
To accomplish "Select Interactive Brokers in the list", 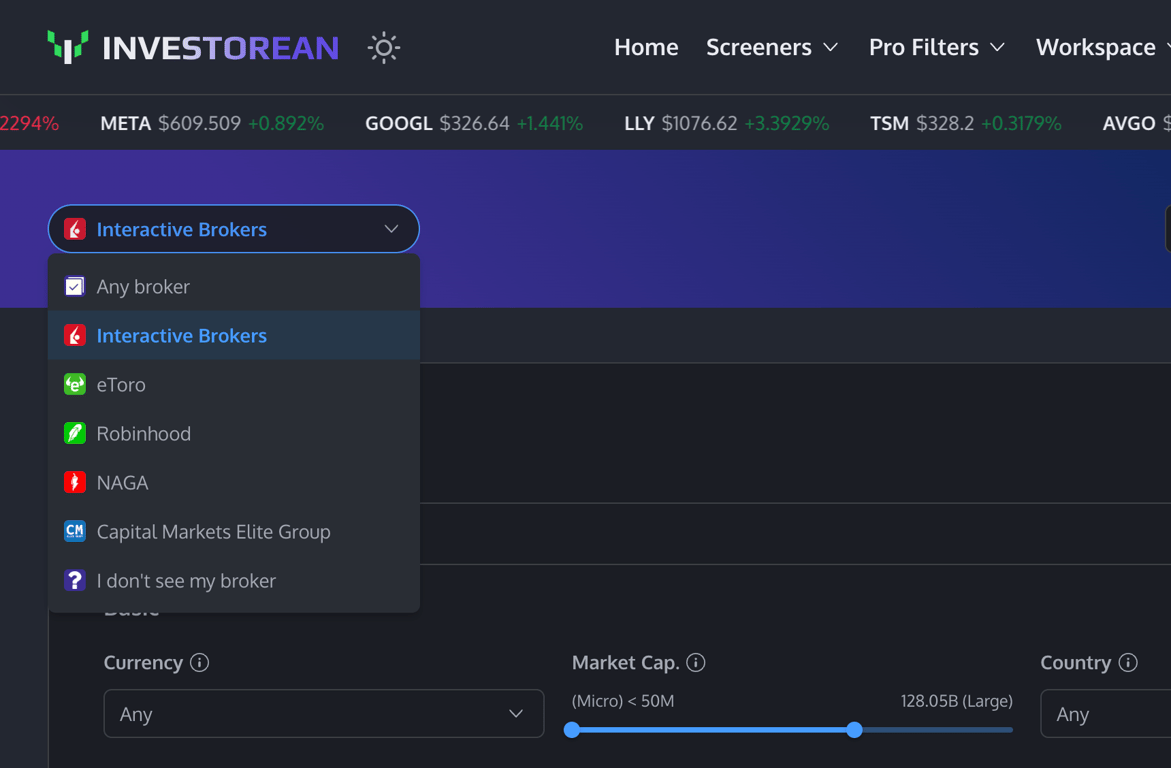I will [x=234, y=335].
